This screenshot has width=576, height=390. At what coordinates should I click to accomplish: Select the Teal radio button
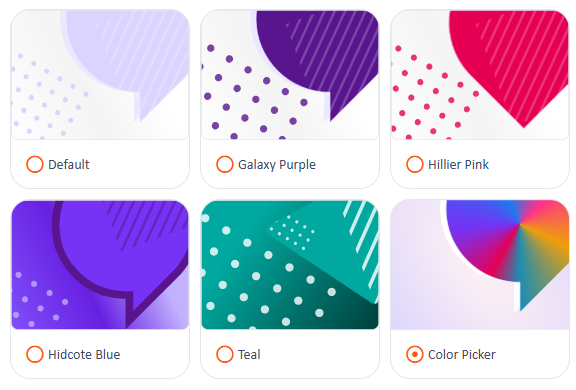224,354
